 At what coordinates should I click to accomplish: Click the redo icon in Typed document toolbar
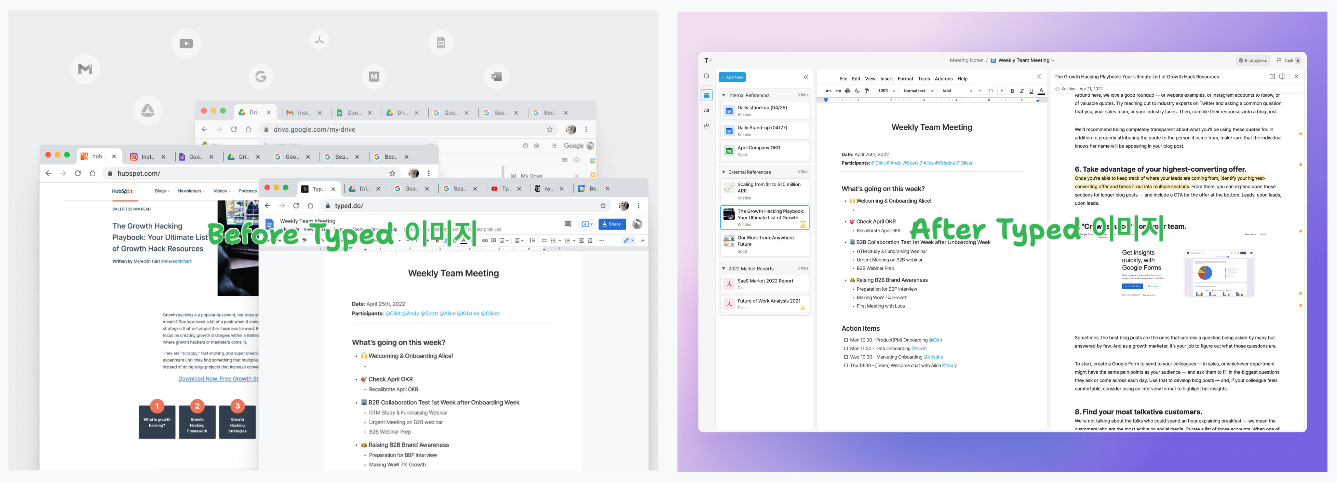click(x=840, y=90)
